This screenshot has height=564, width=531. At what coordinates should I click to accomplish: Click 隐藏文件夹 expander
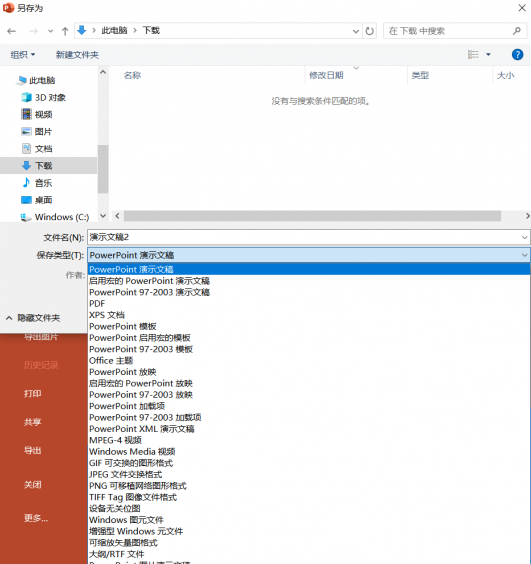coord(33,318)
